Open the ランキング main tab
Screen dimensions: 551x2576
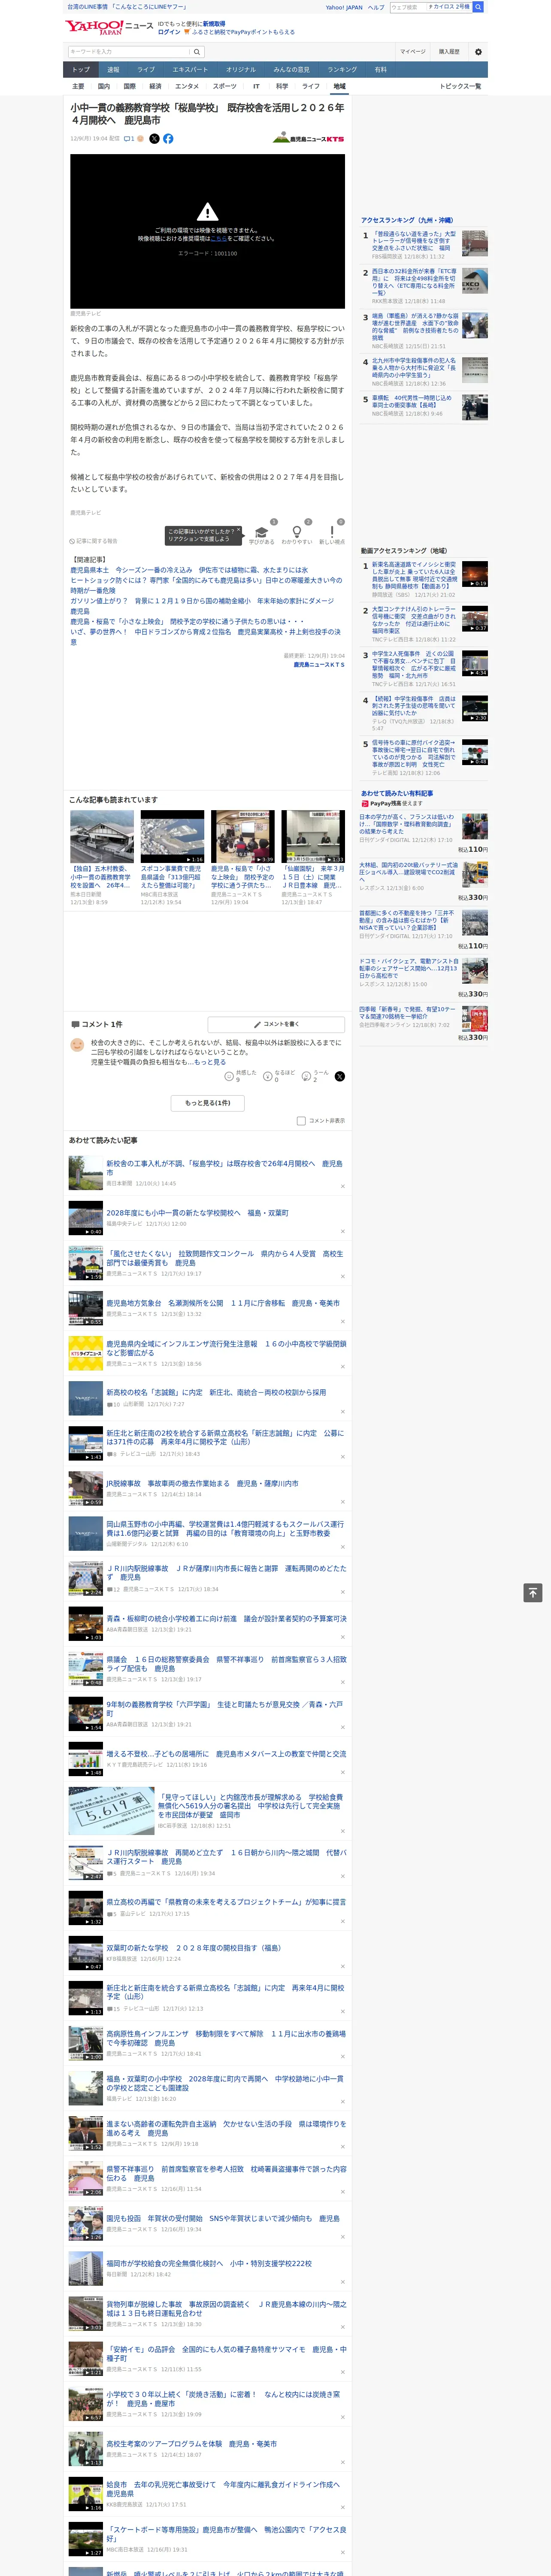point(342,70)
